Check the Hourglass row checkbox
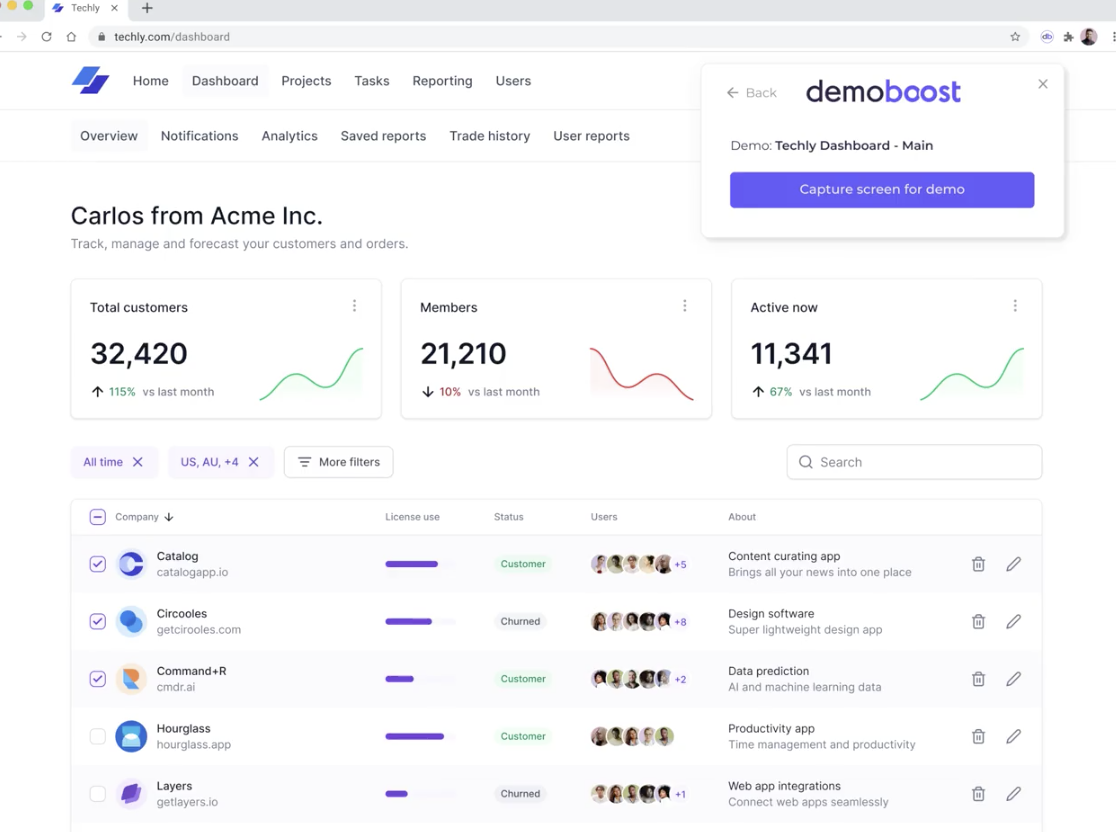The image size is (1116, 832). (x=98, y=737)
